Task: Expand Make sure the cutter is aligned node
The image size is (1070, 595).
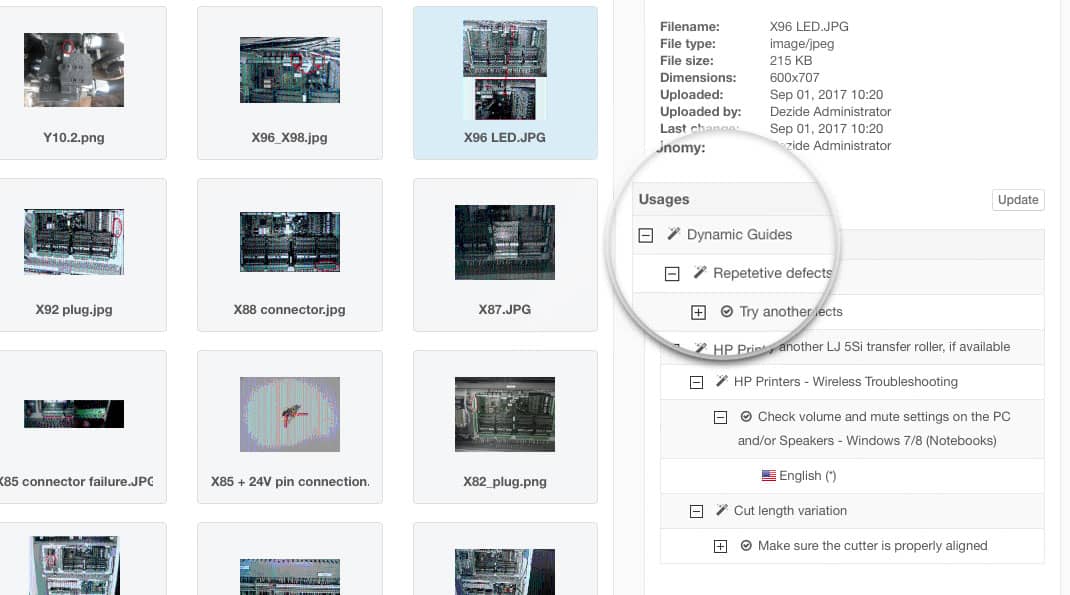Action: [720, 547]
